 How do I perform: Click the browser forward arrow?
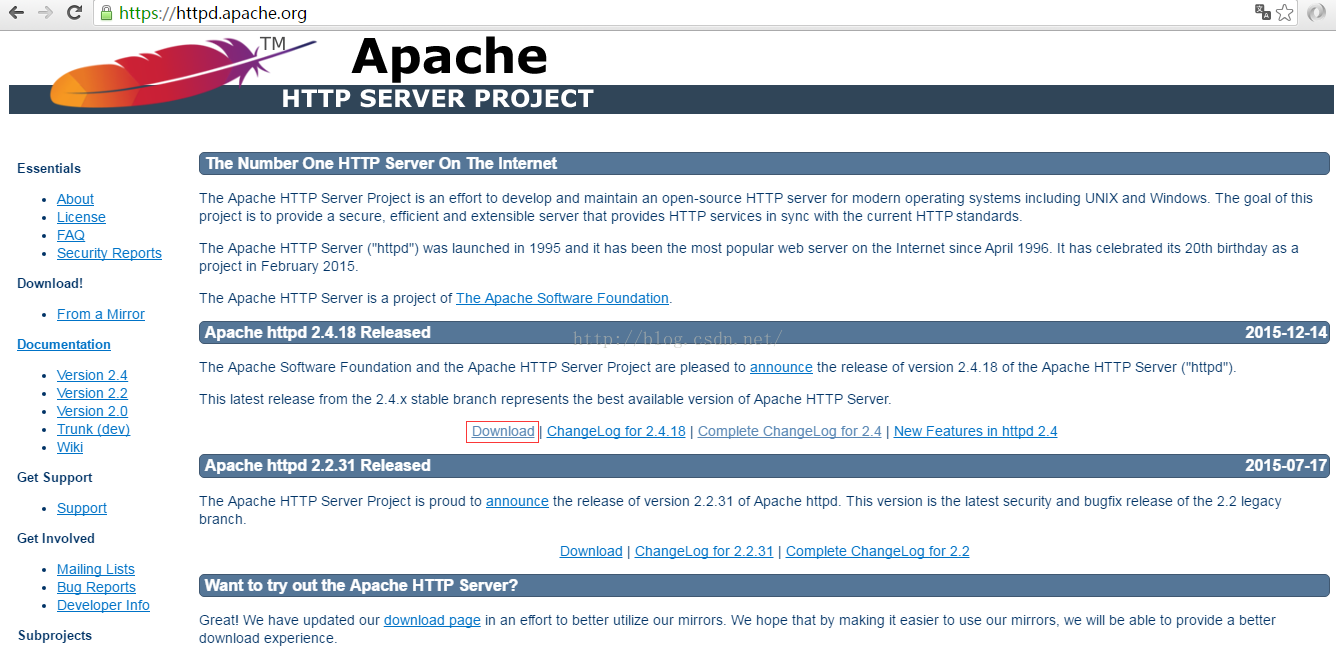45,13
